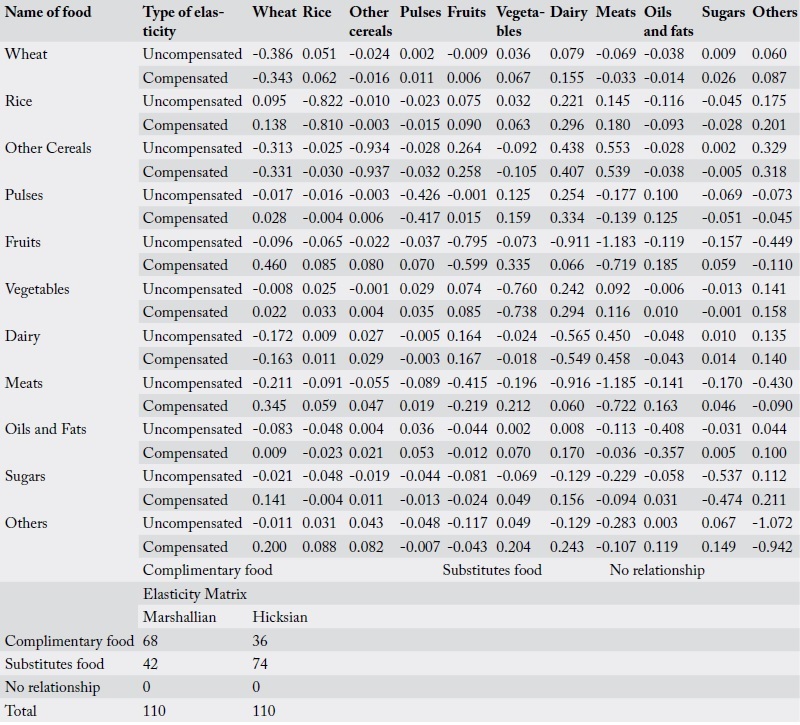Click the 'Elasticity Matrix' heading

point(195,594)
